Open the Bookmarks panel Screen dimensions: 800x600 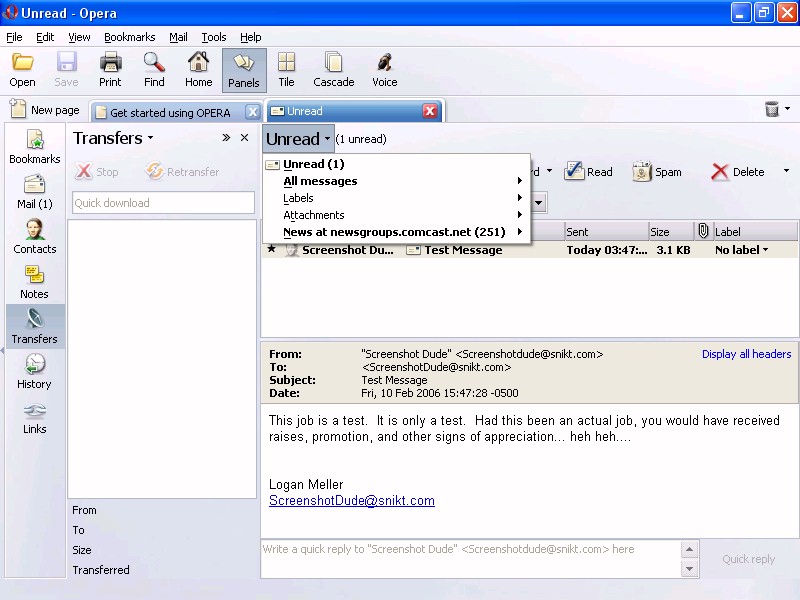35,146
